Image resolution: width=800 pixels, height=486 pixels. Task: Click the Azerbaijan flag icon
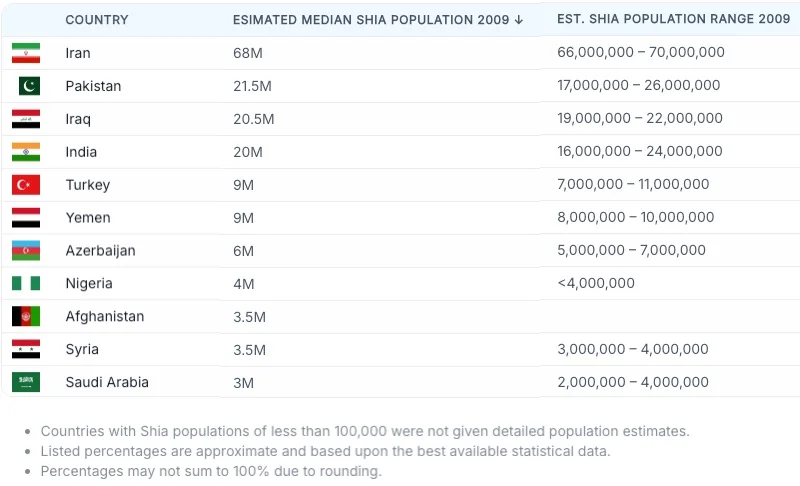(x=26, y=251)
